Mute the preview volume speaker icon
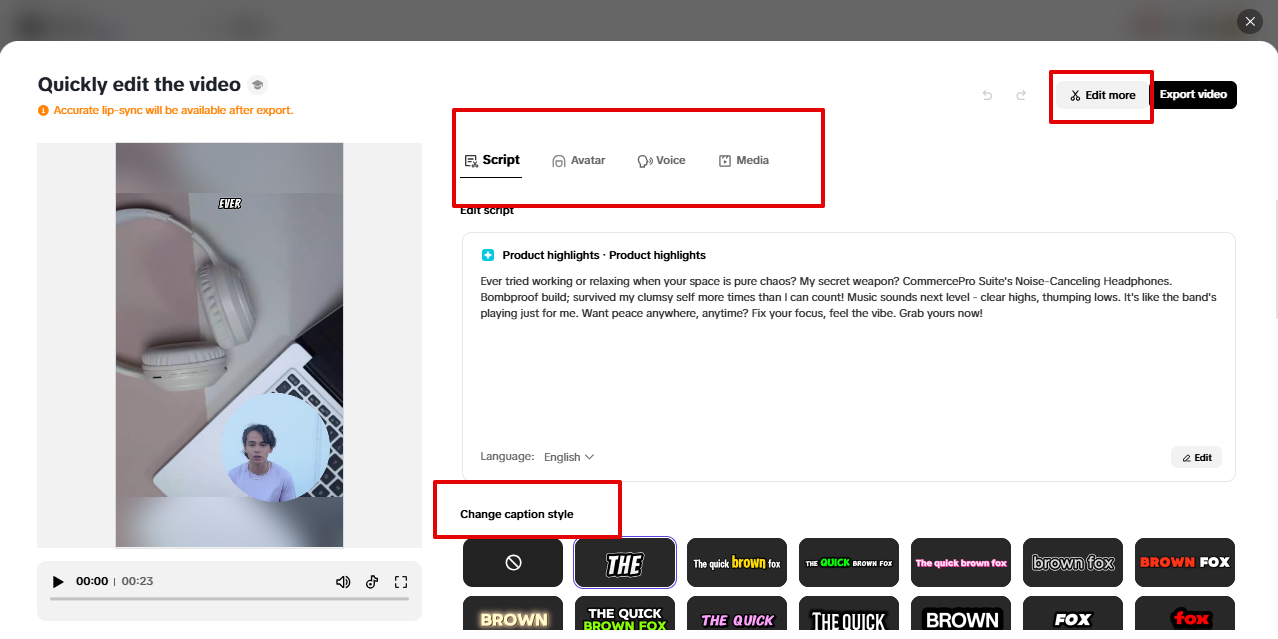The height and width of the screenshot is (639, 1278). click(343, 582)
